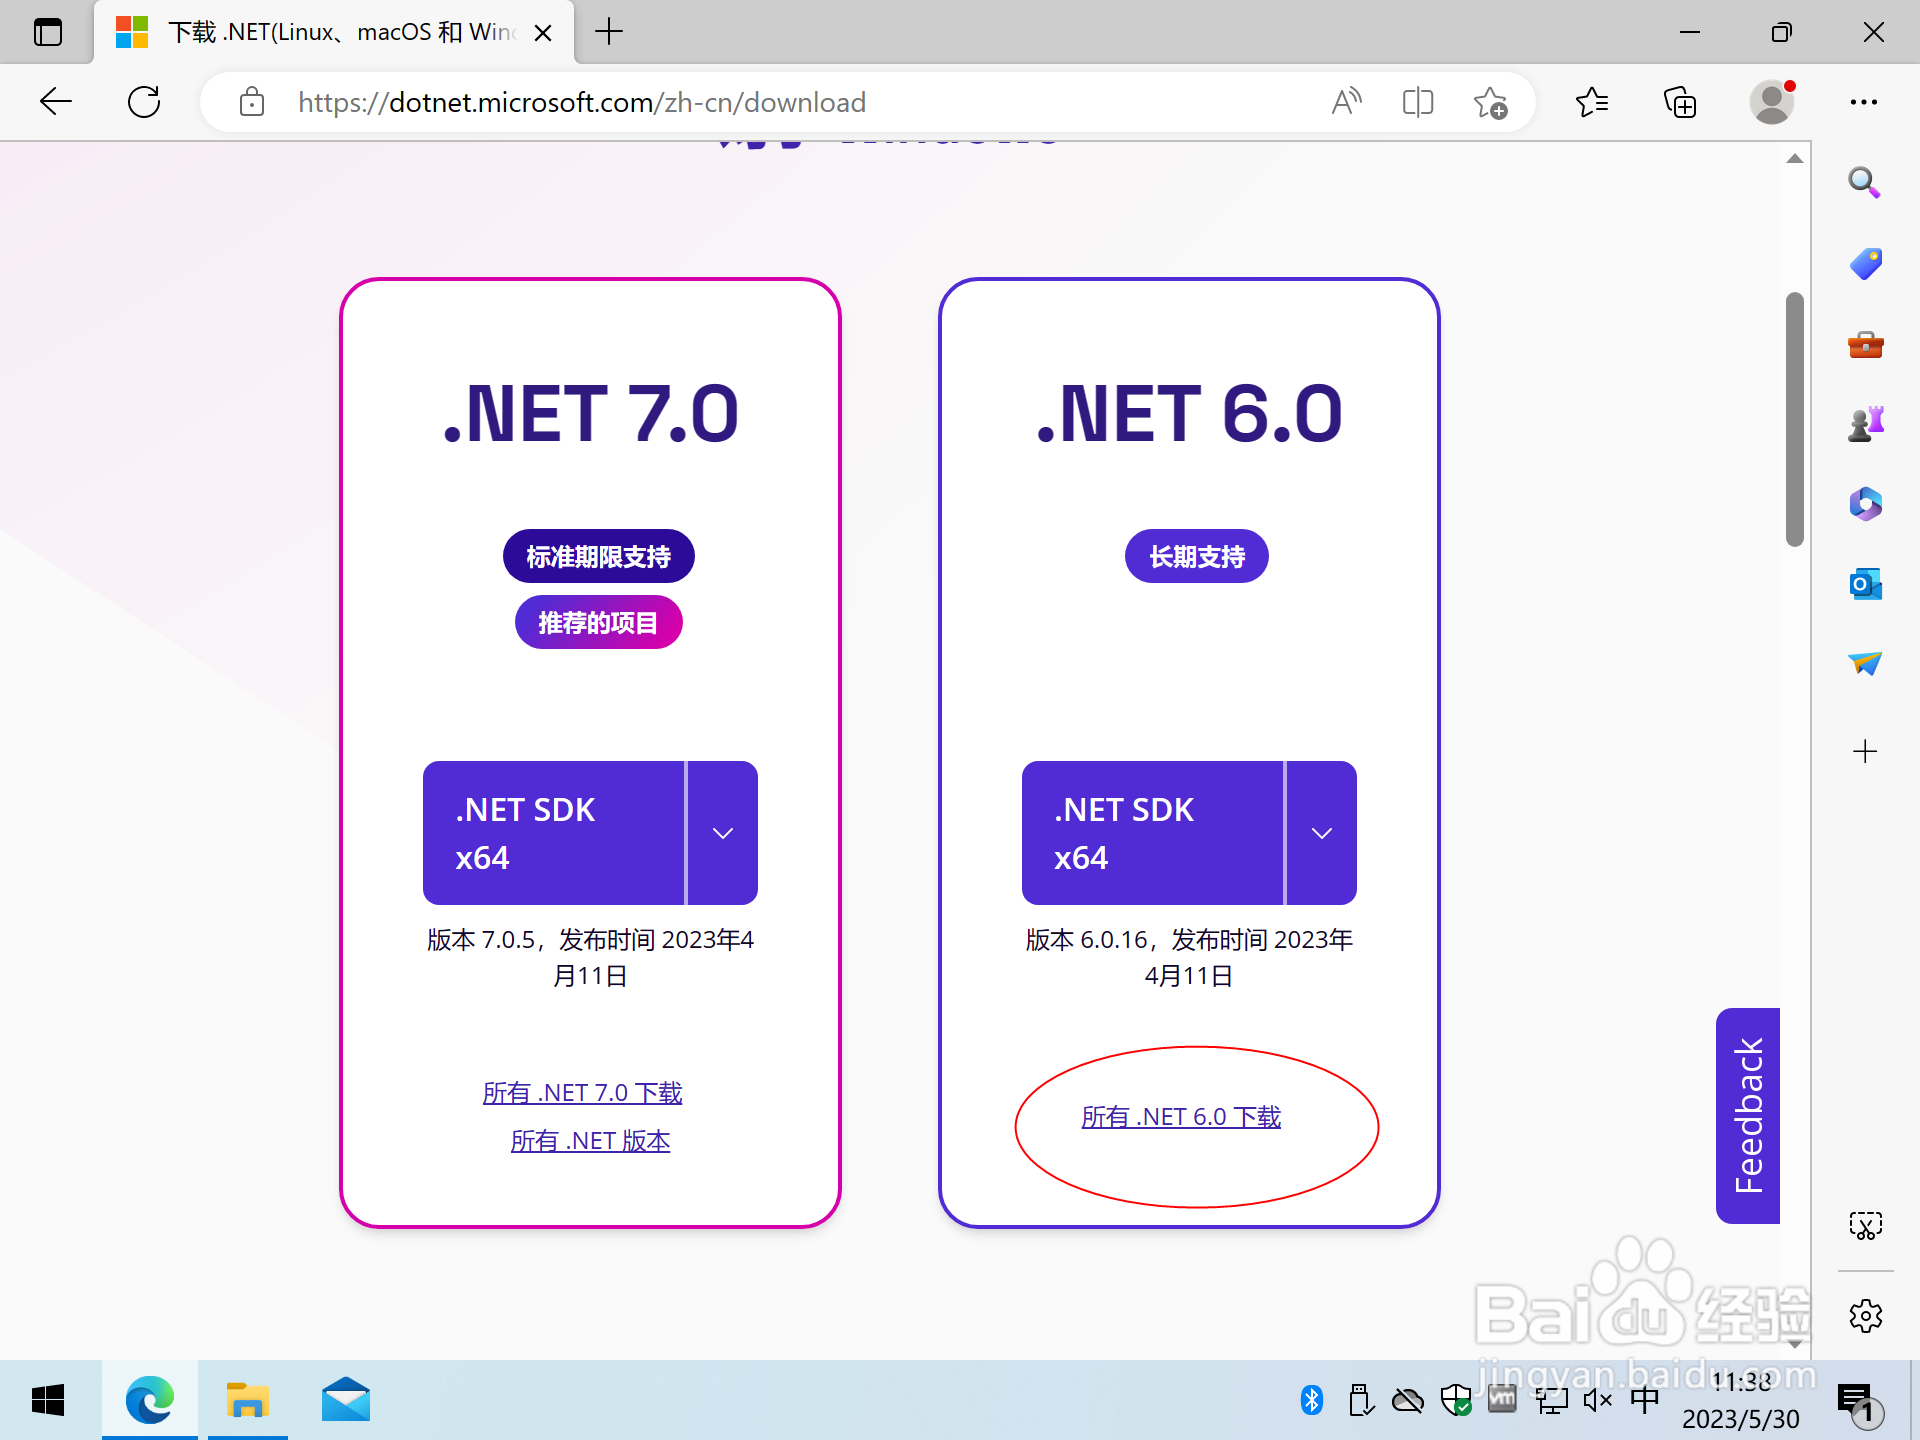Select the 下载 .NET browser tab
This screenshot has height=1440, width=1920.
click(x=335, y=33)
